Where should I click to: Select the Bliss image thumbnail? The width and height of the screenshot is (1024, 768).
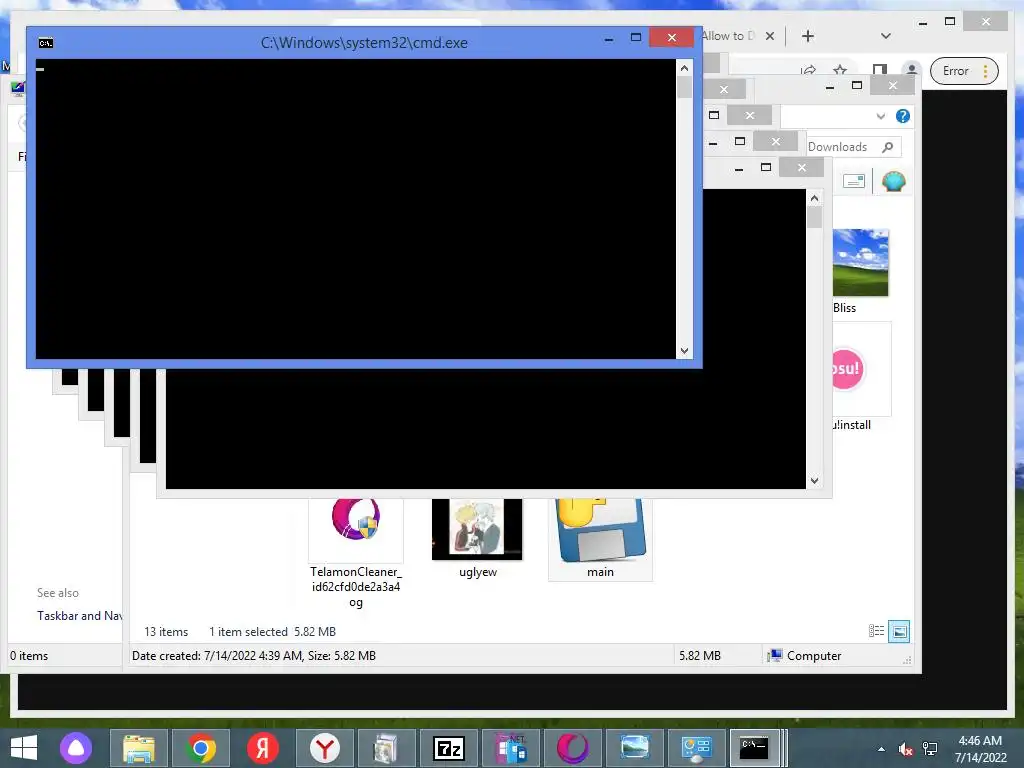(861, 263)
